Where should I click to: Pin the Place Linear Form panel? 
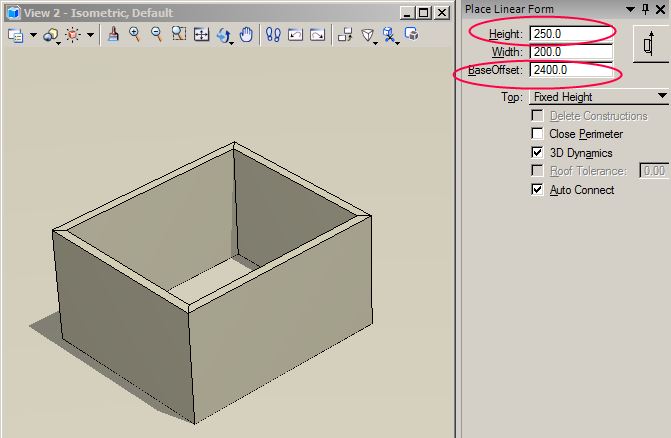click(x=645, y=10)
